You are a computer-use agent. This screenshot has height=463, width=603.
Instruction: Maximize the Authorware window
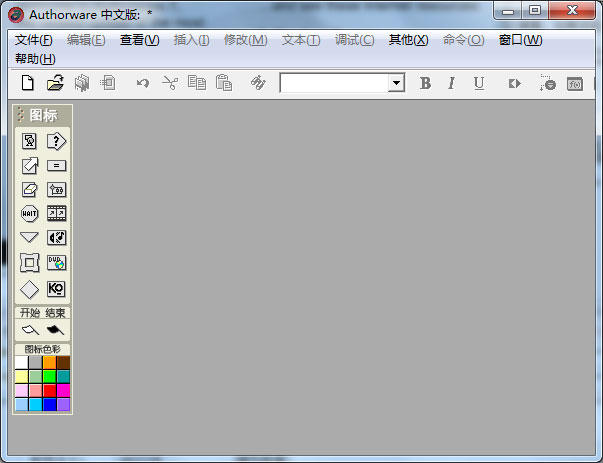click(535, 10)
